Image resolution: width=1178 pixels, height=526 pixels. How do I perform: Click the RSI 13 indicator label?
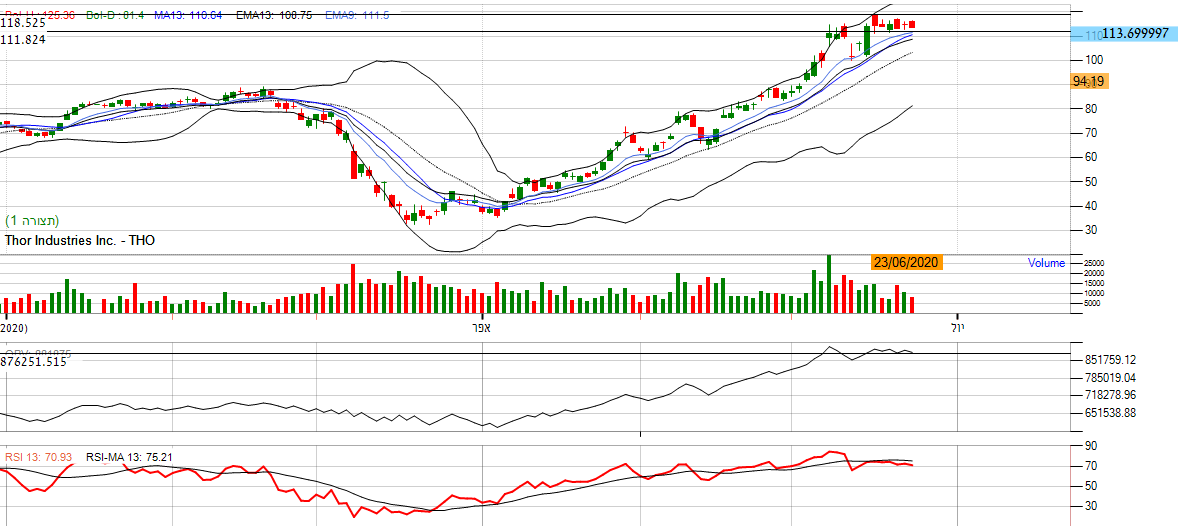pyautogui.click(x=31, y=457)
